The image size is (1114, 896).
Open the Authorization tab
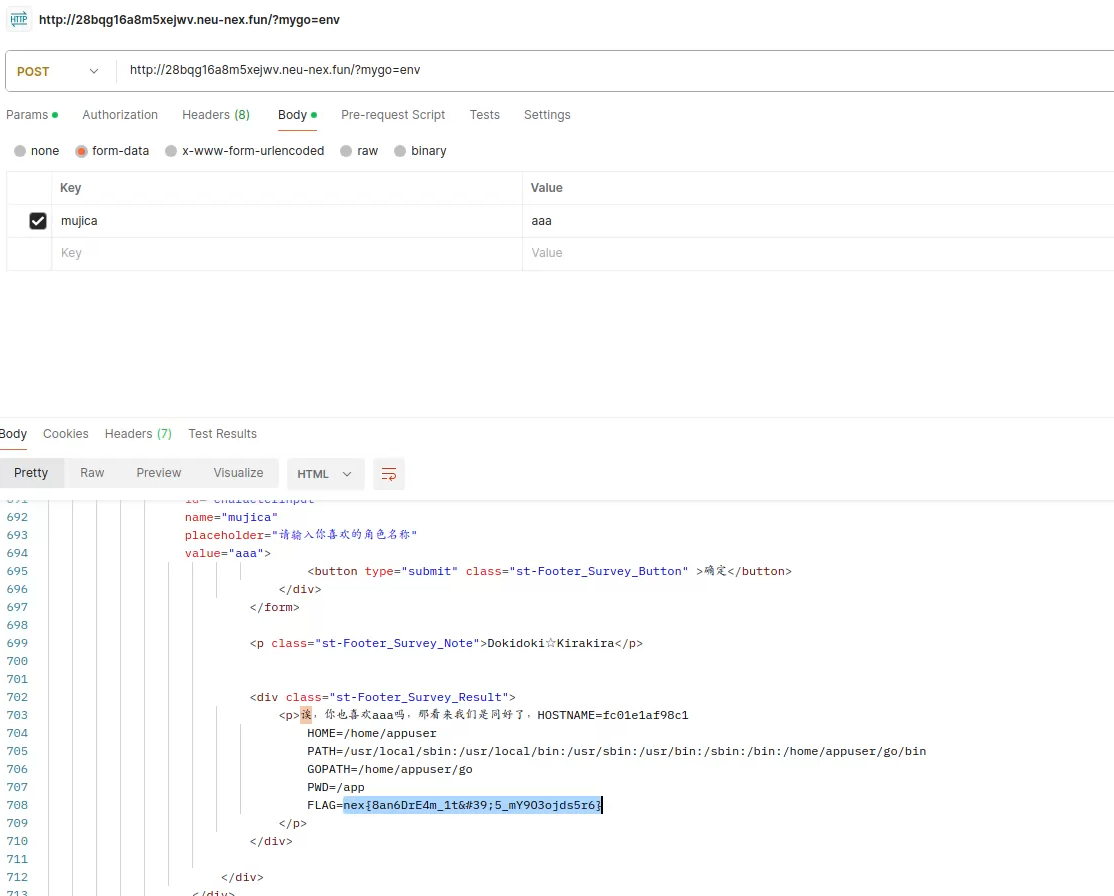[120, 115]
